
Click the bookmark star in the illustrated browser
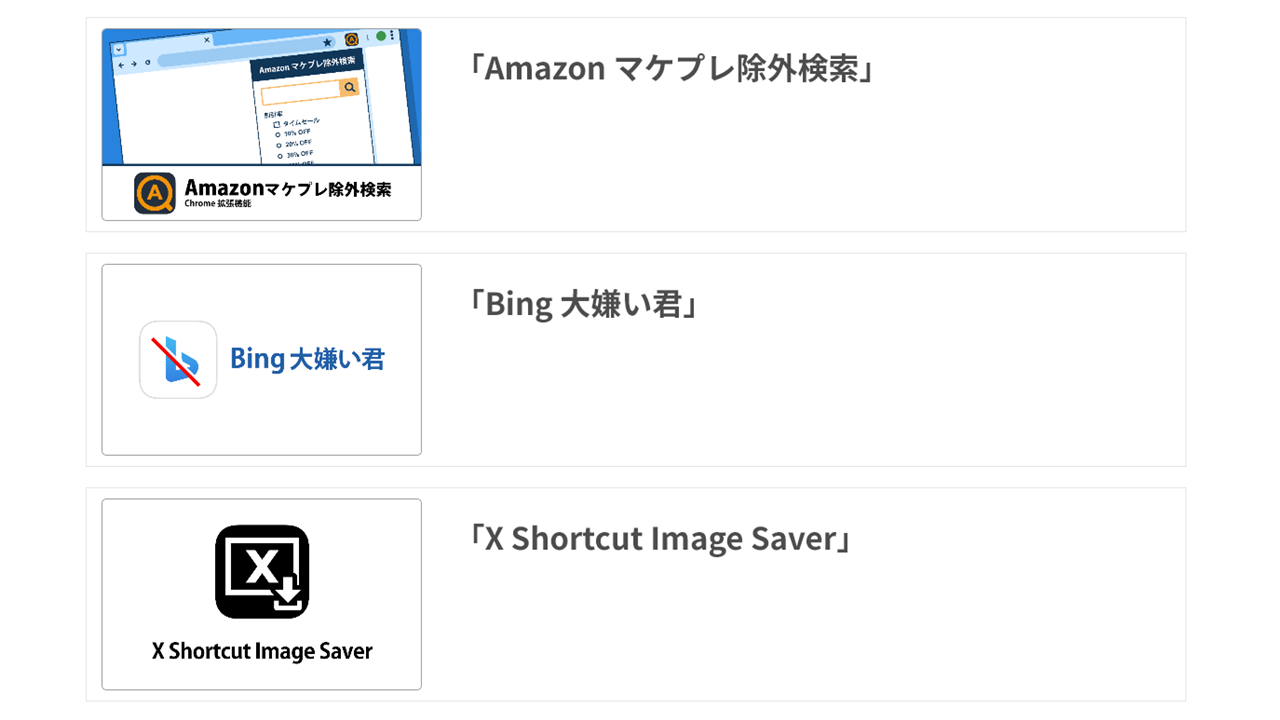327,42
